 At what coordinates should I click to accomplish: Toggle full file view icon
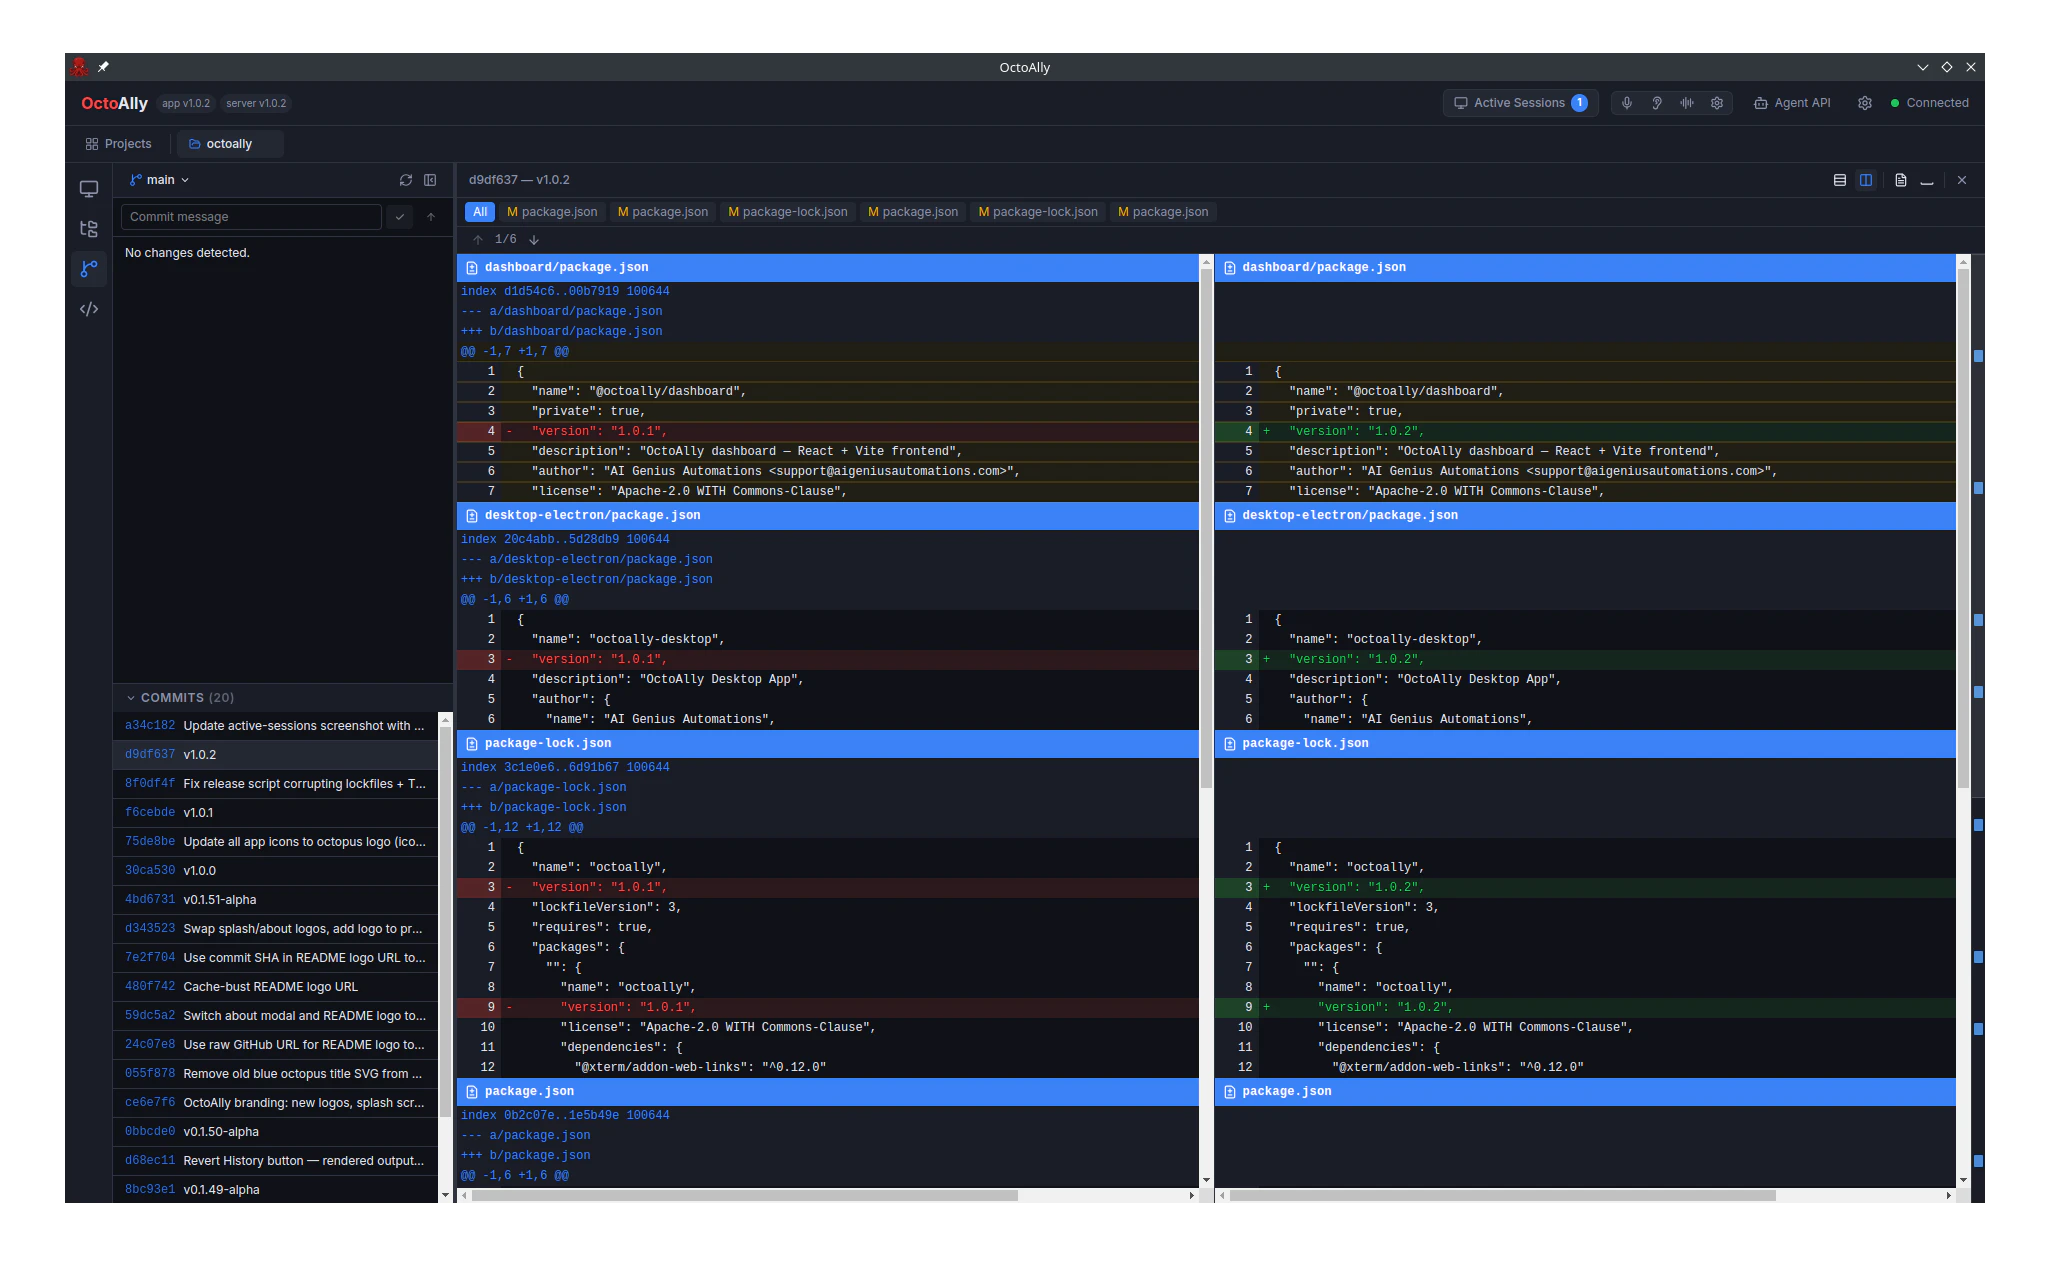(x=1900, y=180)
